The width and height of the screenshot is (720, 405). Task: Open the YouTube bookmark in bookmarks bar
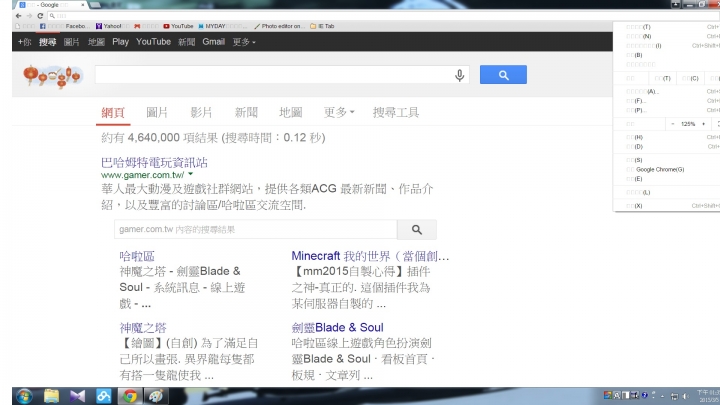[x=178, y=26]
